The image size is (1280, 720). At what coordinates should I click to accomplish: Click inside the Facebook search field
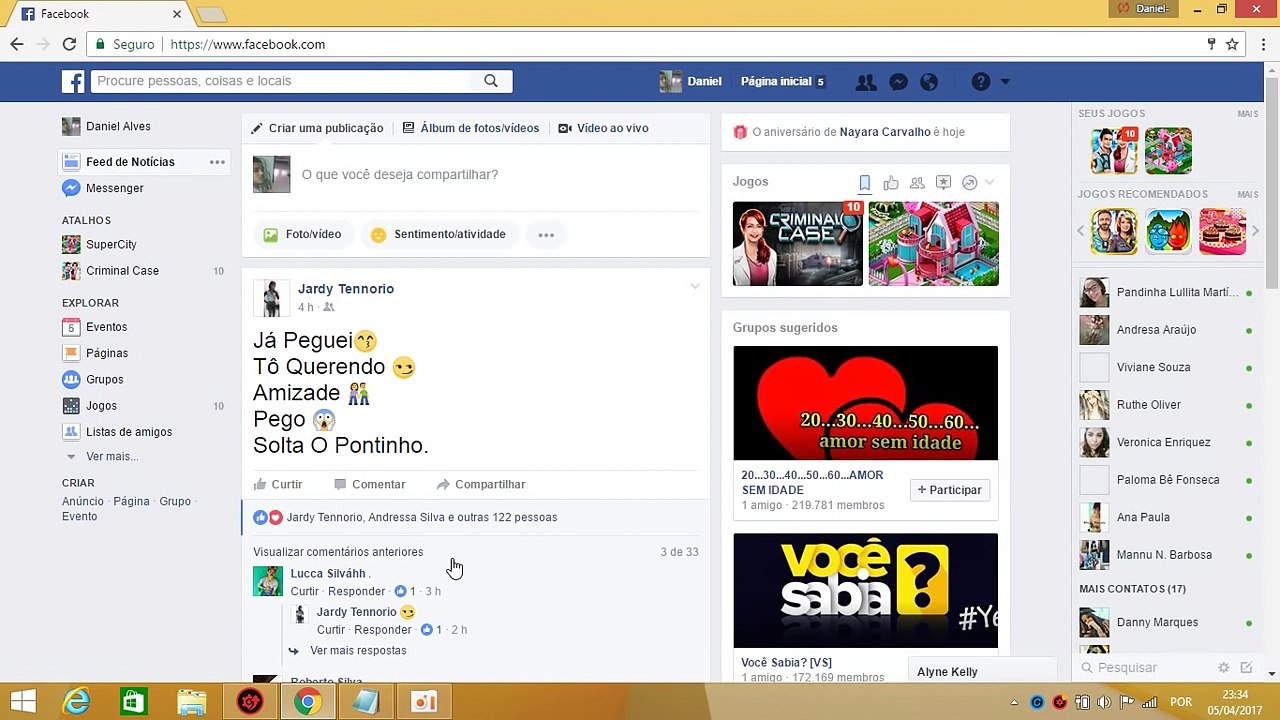281,81
